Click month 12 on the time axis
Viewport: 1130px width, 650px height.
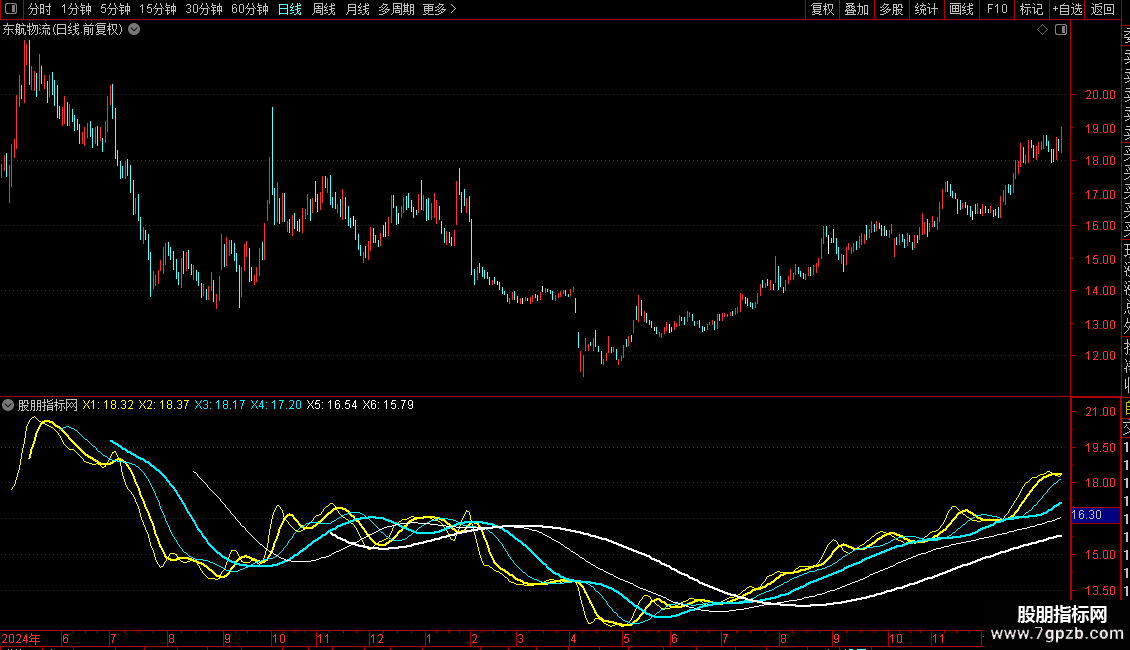click(x=376, y=638)
